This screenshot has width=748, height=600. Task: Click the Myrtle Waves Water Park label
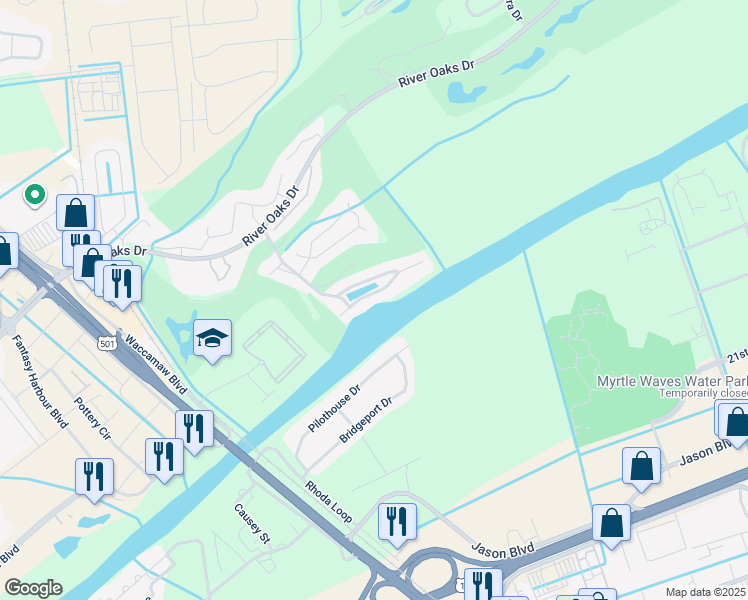point(672,382)
